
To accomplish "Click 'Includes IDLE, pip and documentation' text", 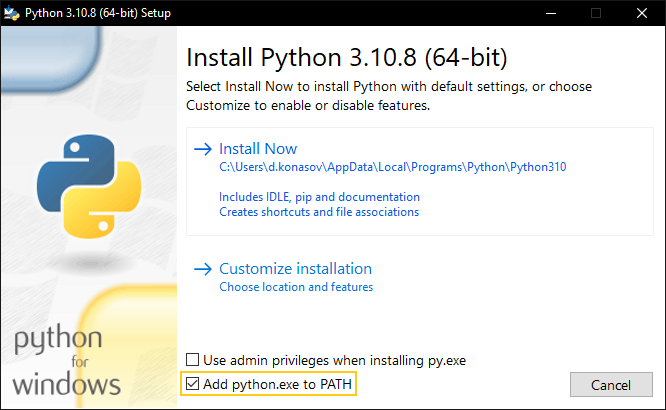I will click(x=319, y=197).
